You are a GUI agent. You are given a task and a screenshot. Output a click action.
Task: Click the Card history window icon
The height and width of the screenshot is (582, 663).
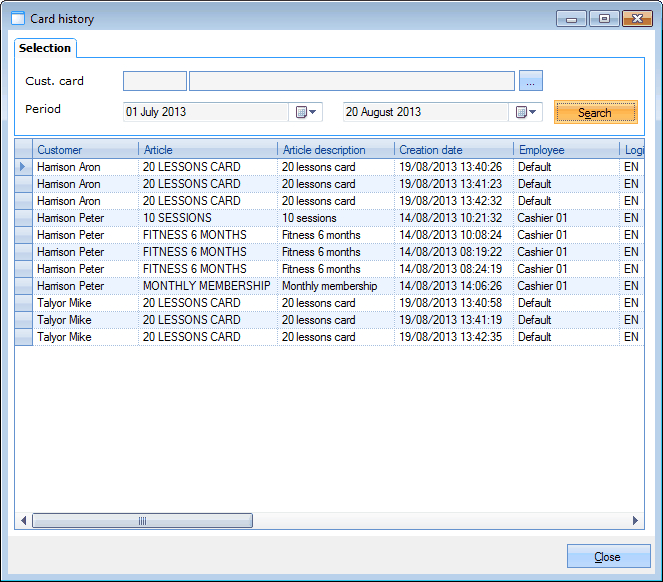click(x=17, y=18)
